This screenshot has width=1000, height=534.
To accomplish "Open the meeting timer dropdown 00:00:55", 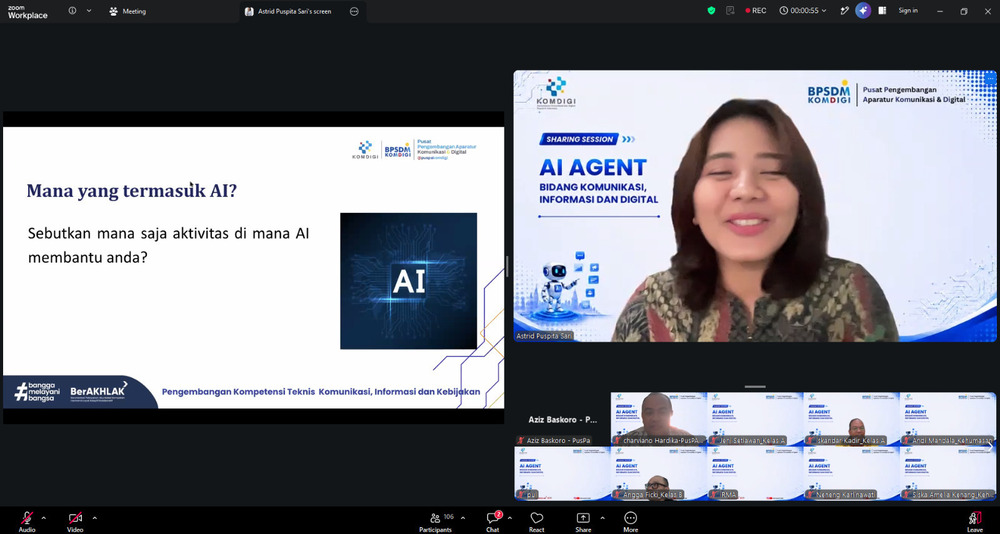I will click(x=802, y=11).
